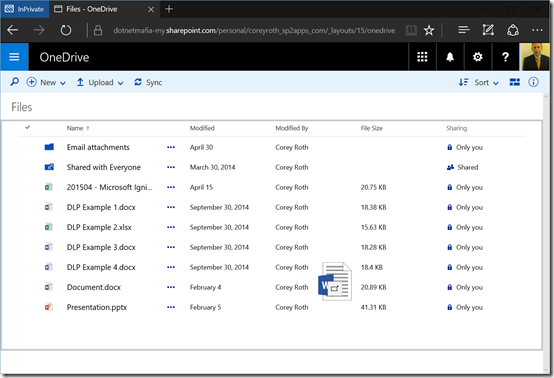Open ellipsis menu for Presentation.pptx

coord(171,307)
